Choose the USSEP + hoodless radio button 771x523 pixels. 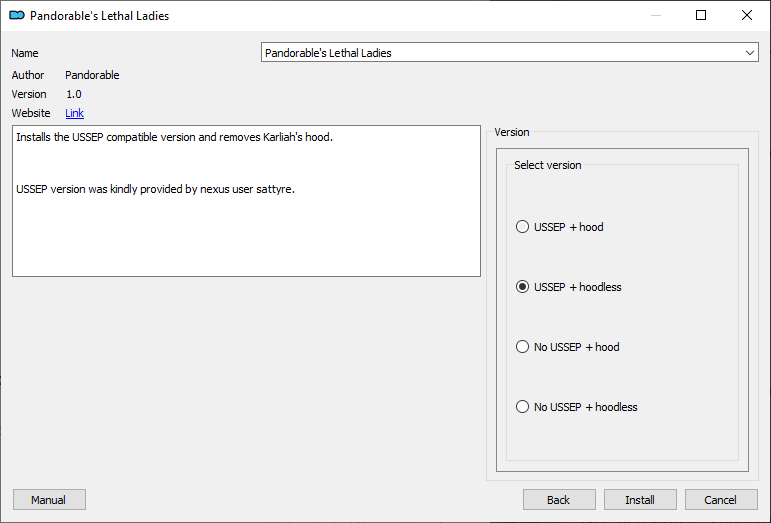click(x=568, y=287)
